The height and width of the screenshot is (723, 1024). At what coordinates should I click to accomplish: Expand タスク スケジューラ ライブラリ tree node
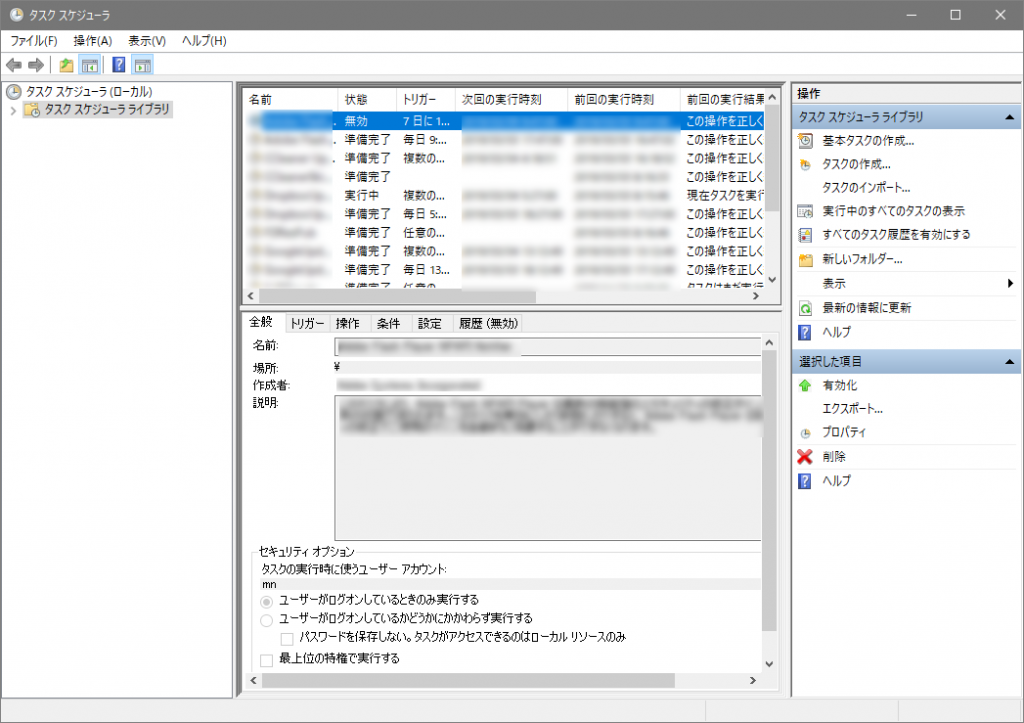tap(12, 110)
